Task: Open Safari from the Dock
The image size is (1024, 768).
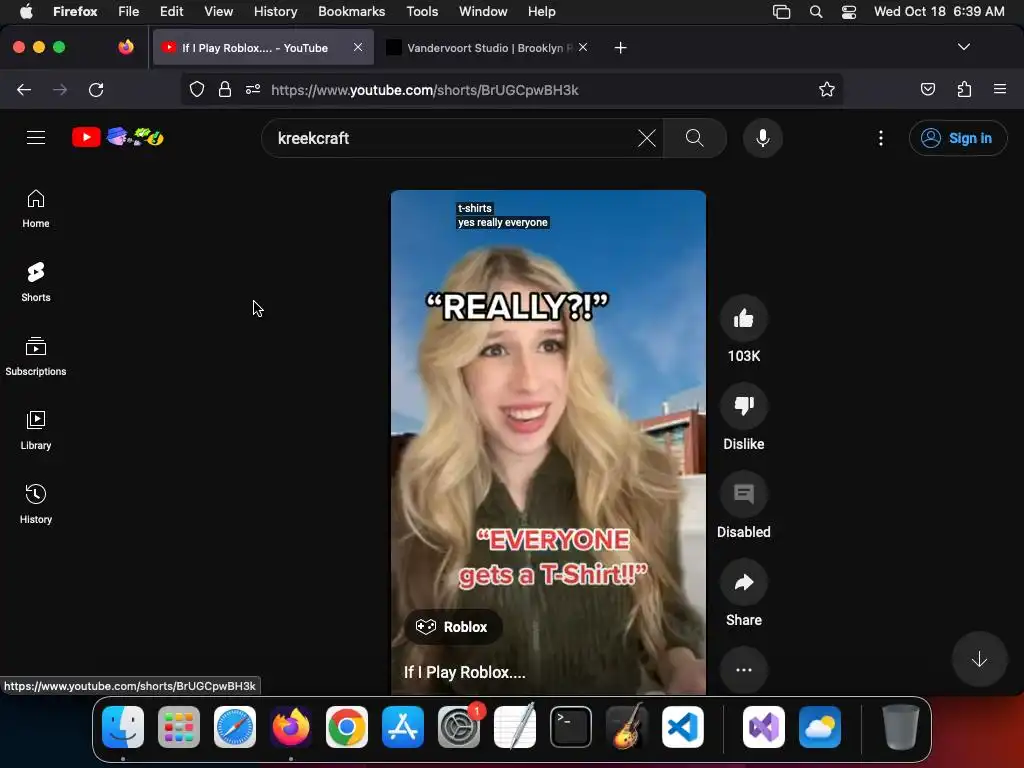Action: pos(235,727)
